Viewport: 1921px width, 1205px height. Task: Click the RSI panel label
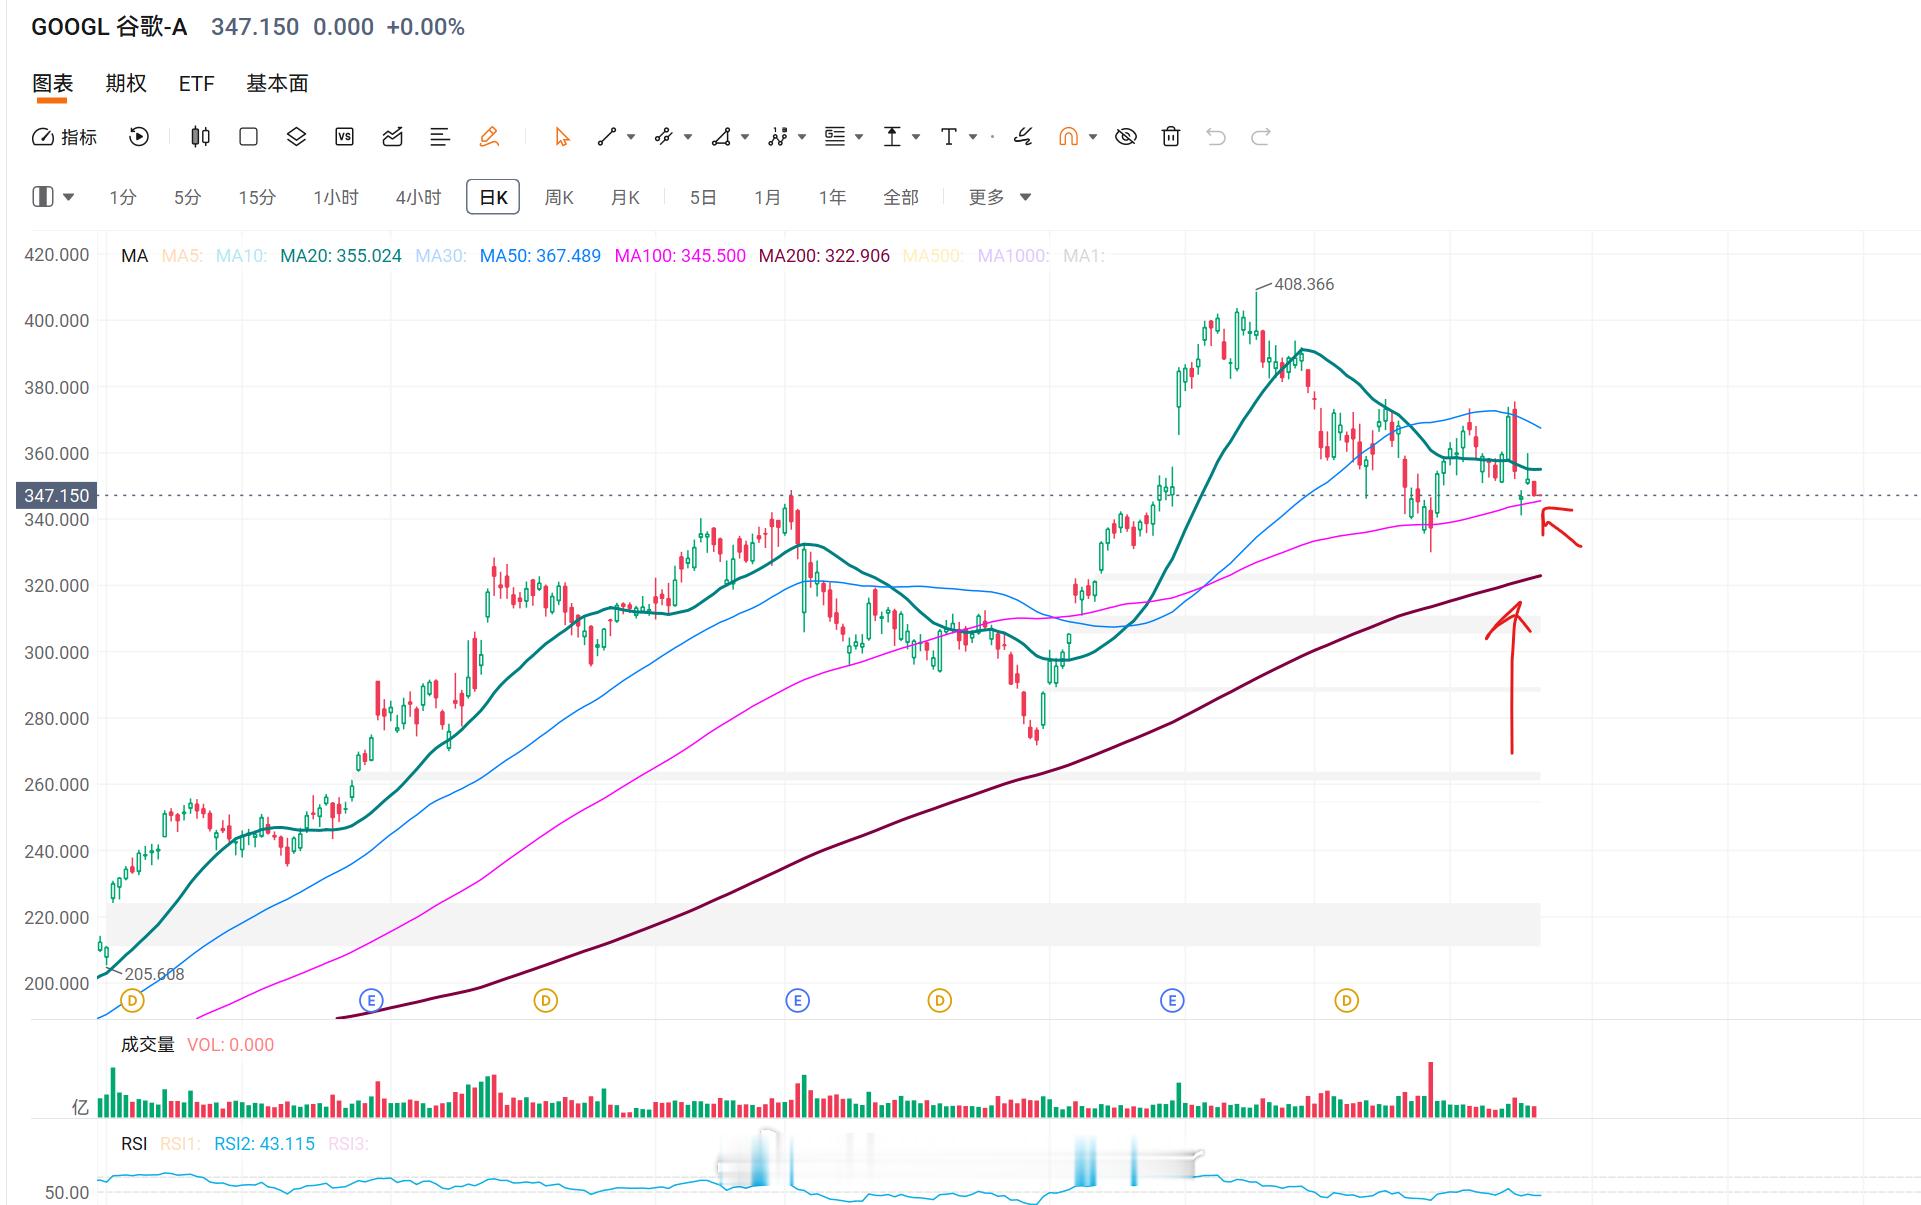coord(134,1144)
